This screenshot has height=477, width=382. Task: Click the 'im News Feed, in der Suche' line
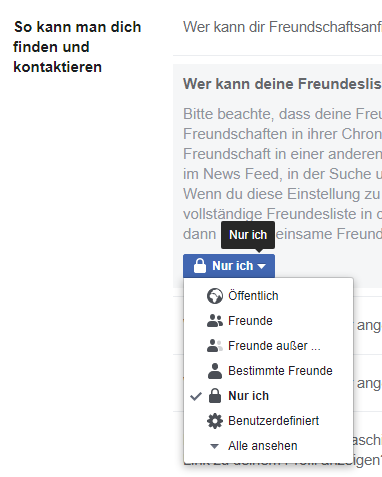pos(282,174)
